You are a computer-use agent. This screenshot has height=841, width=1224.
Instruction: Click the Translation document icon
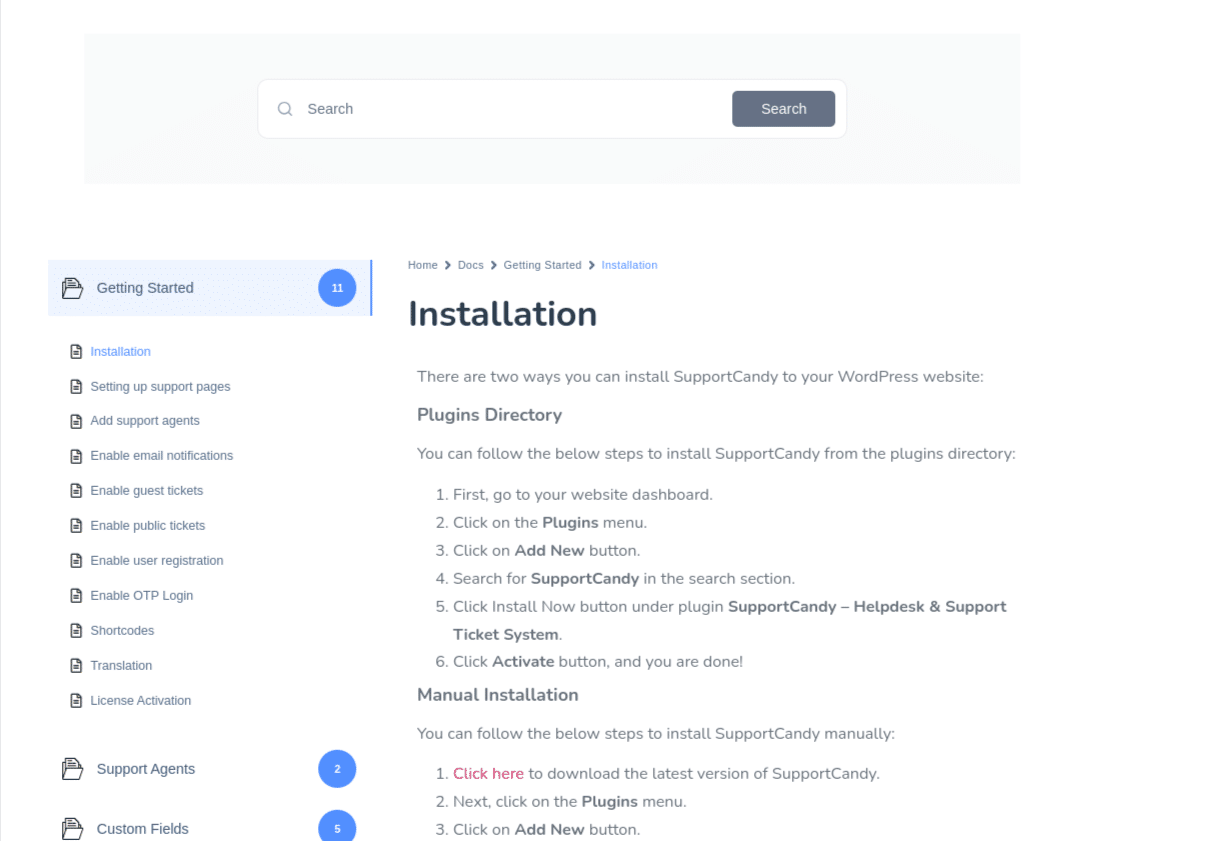76,666
